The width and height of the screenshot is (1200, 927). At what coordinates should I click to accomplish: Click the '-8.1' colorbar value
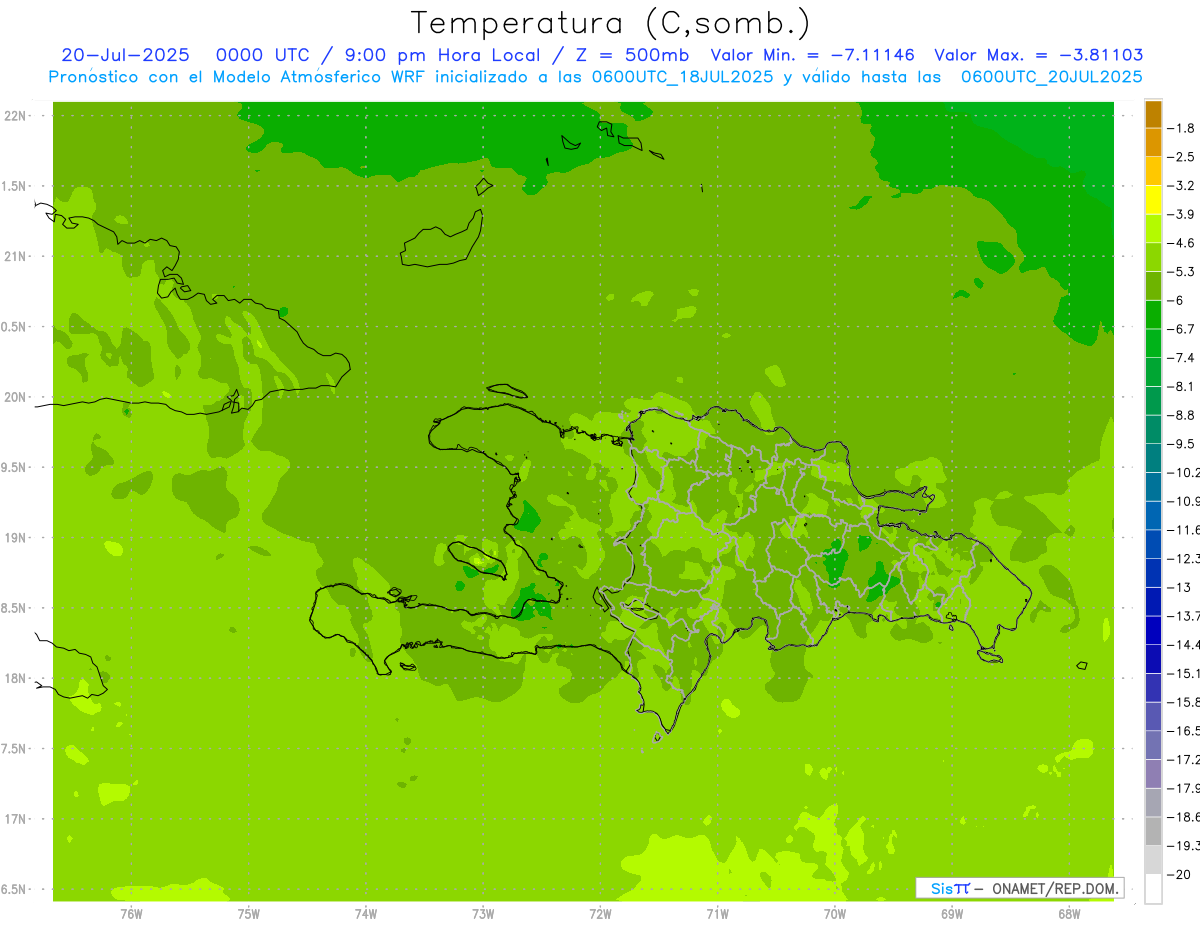(1182, 386)
